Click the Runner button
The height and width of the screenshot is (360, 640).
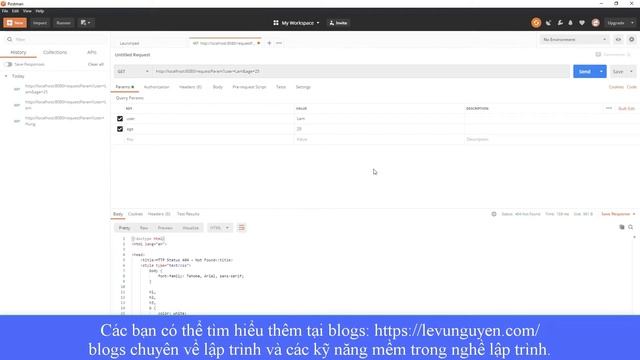click(x=63, y=23)
